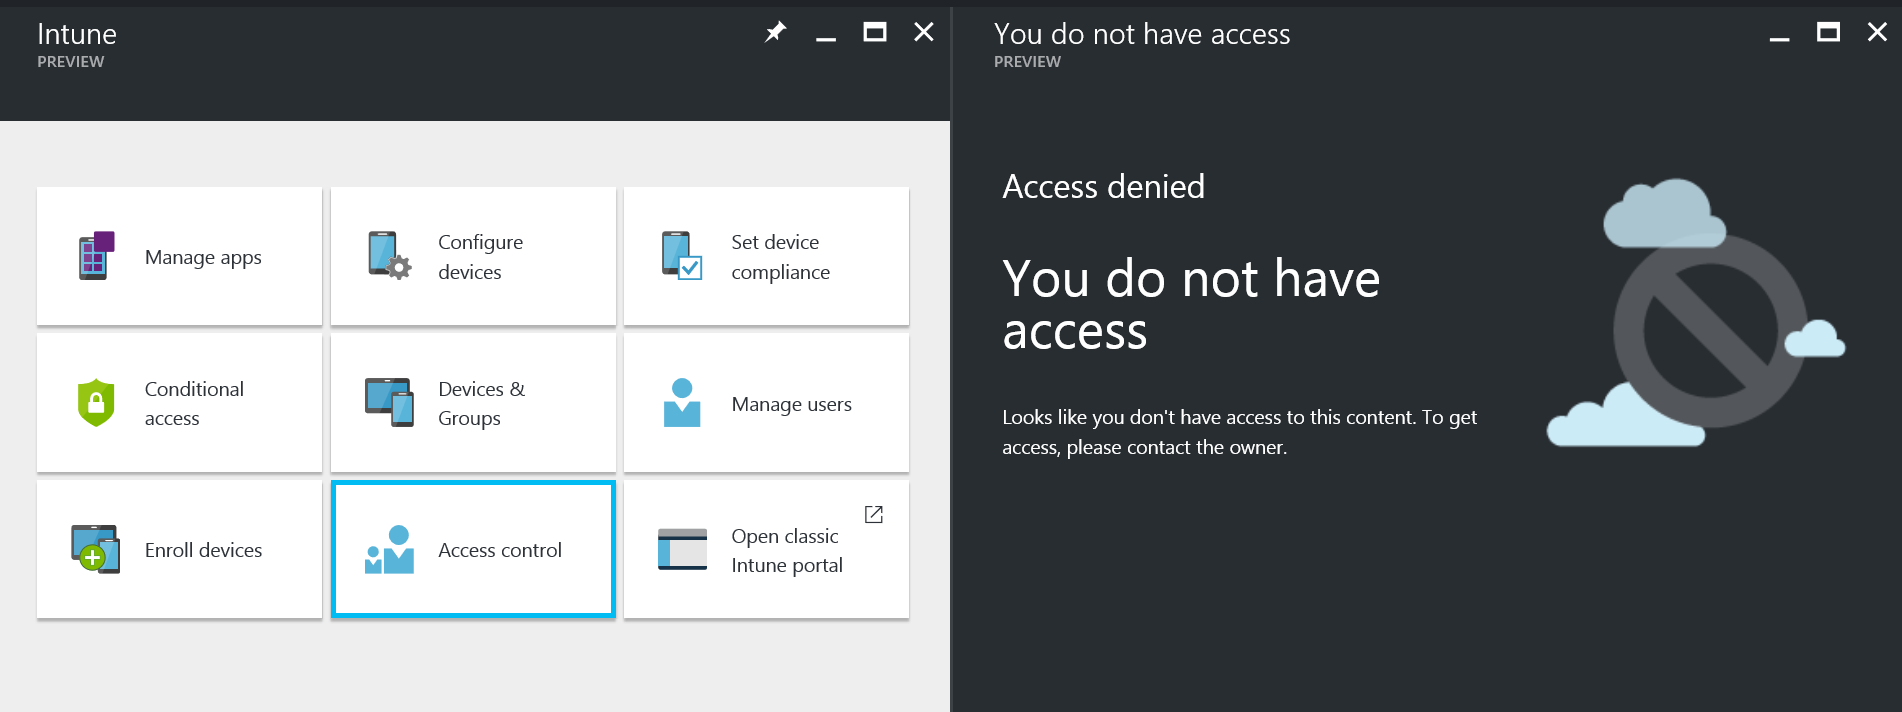
Task: Minimize the Intune blade
Action: click(825, 36)
